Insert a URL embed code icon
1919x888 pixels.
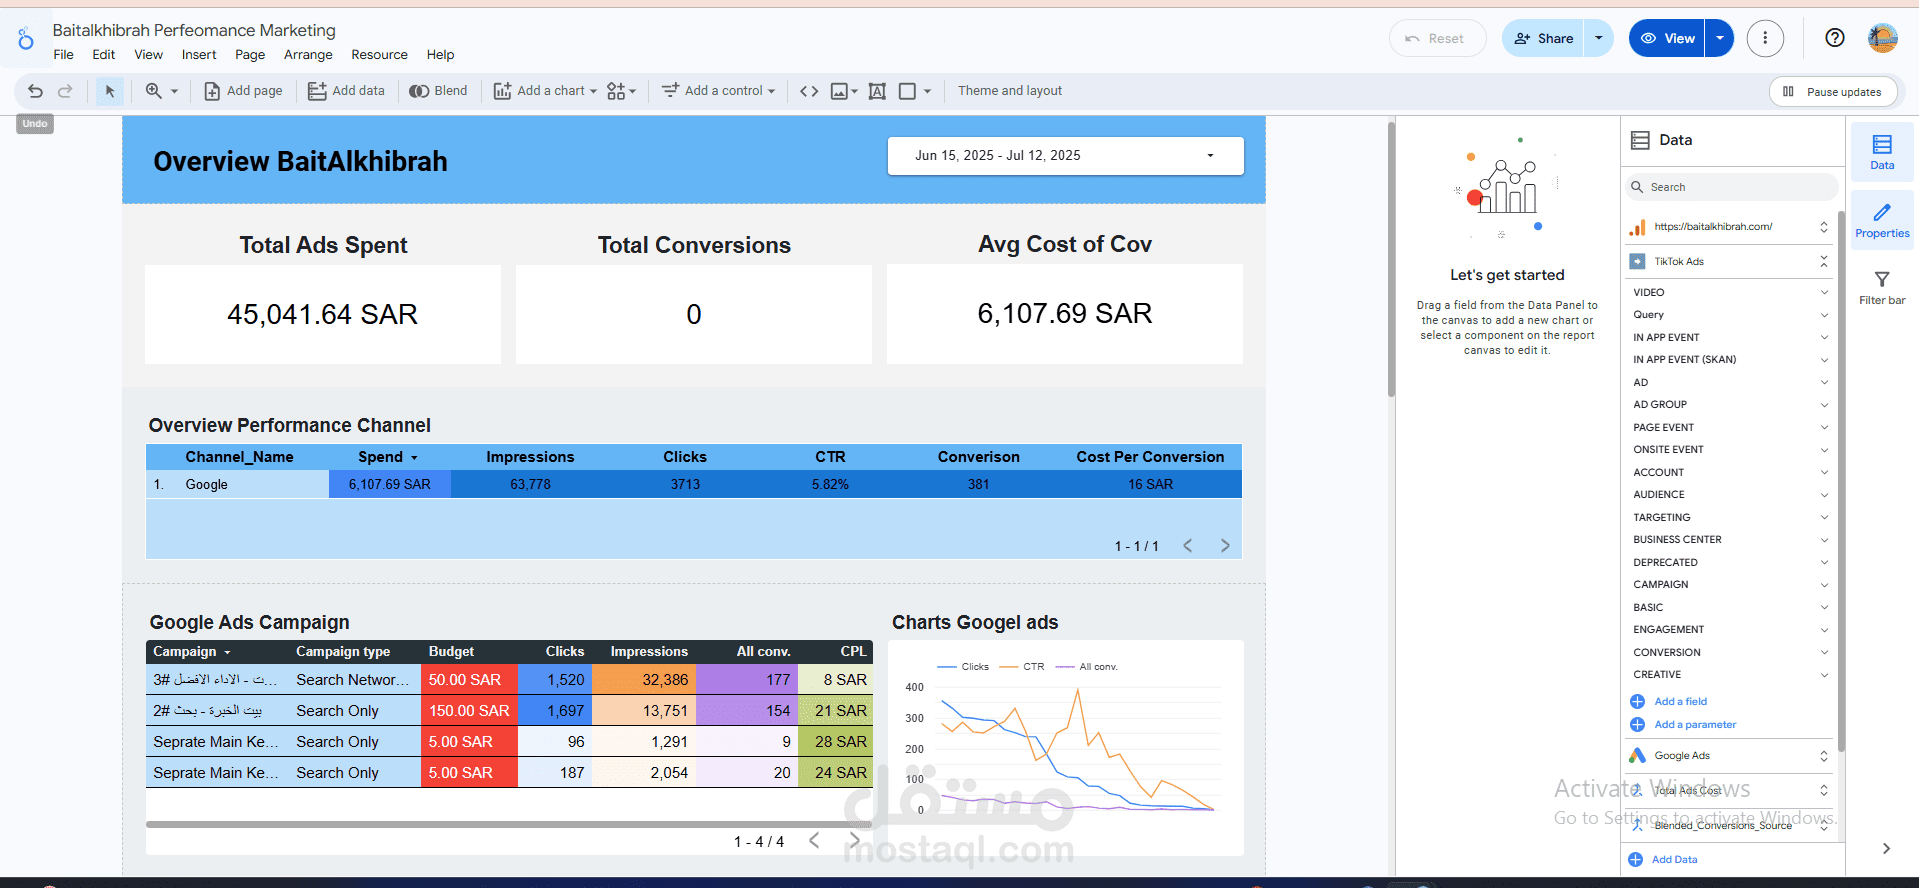(809, 91)
